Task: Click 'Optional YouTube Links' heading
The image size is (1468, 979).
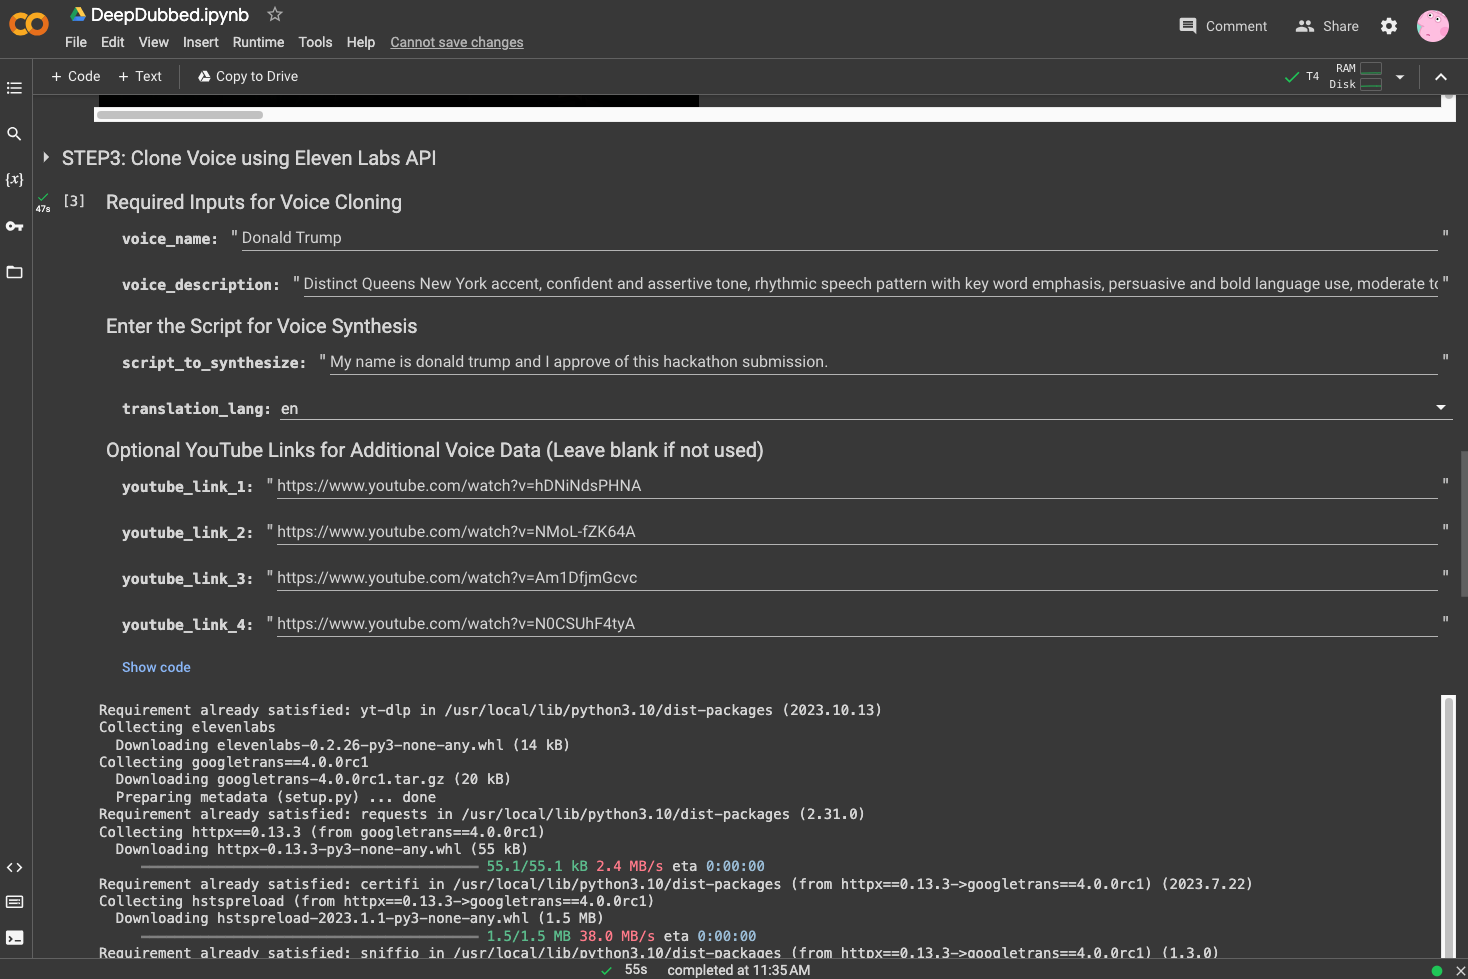Action: pyautogui.click(x=435, y=450)
